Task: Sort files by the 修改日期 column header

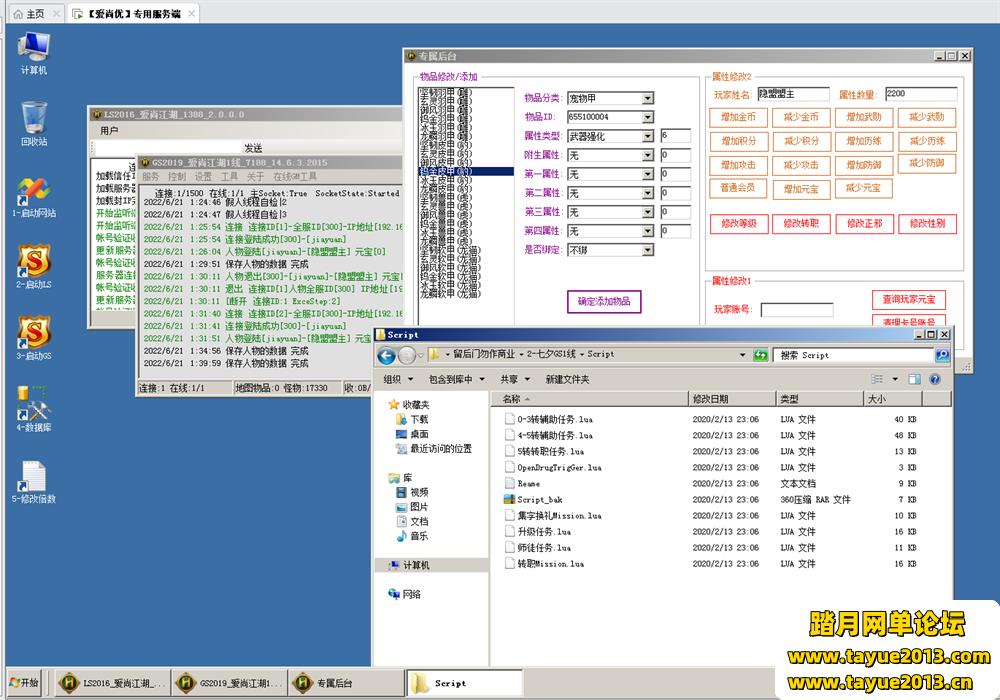Action: [x=732, y=399]
